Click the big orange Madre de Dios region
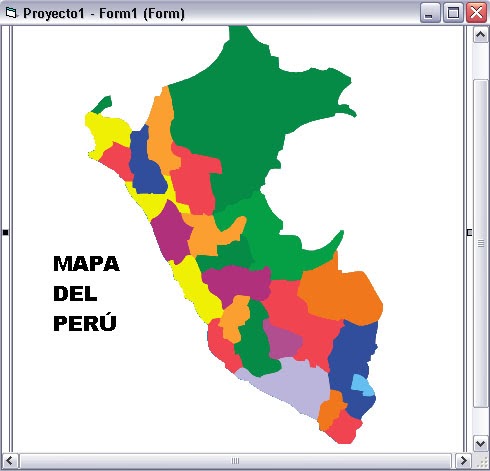The width and height of the screenshot is (490, 471). click(x=343, y=293)
